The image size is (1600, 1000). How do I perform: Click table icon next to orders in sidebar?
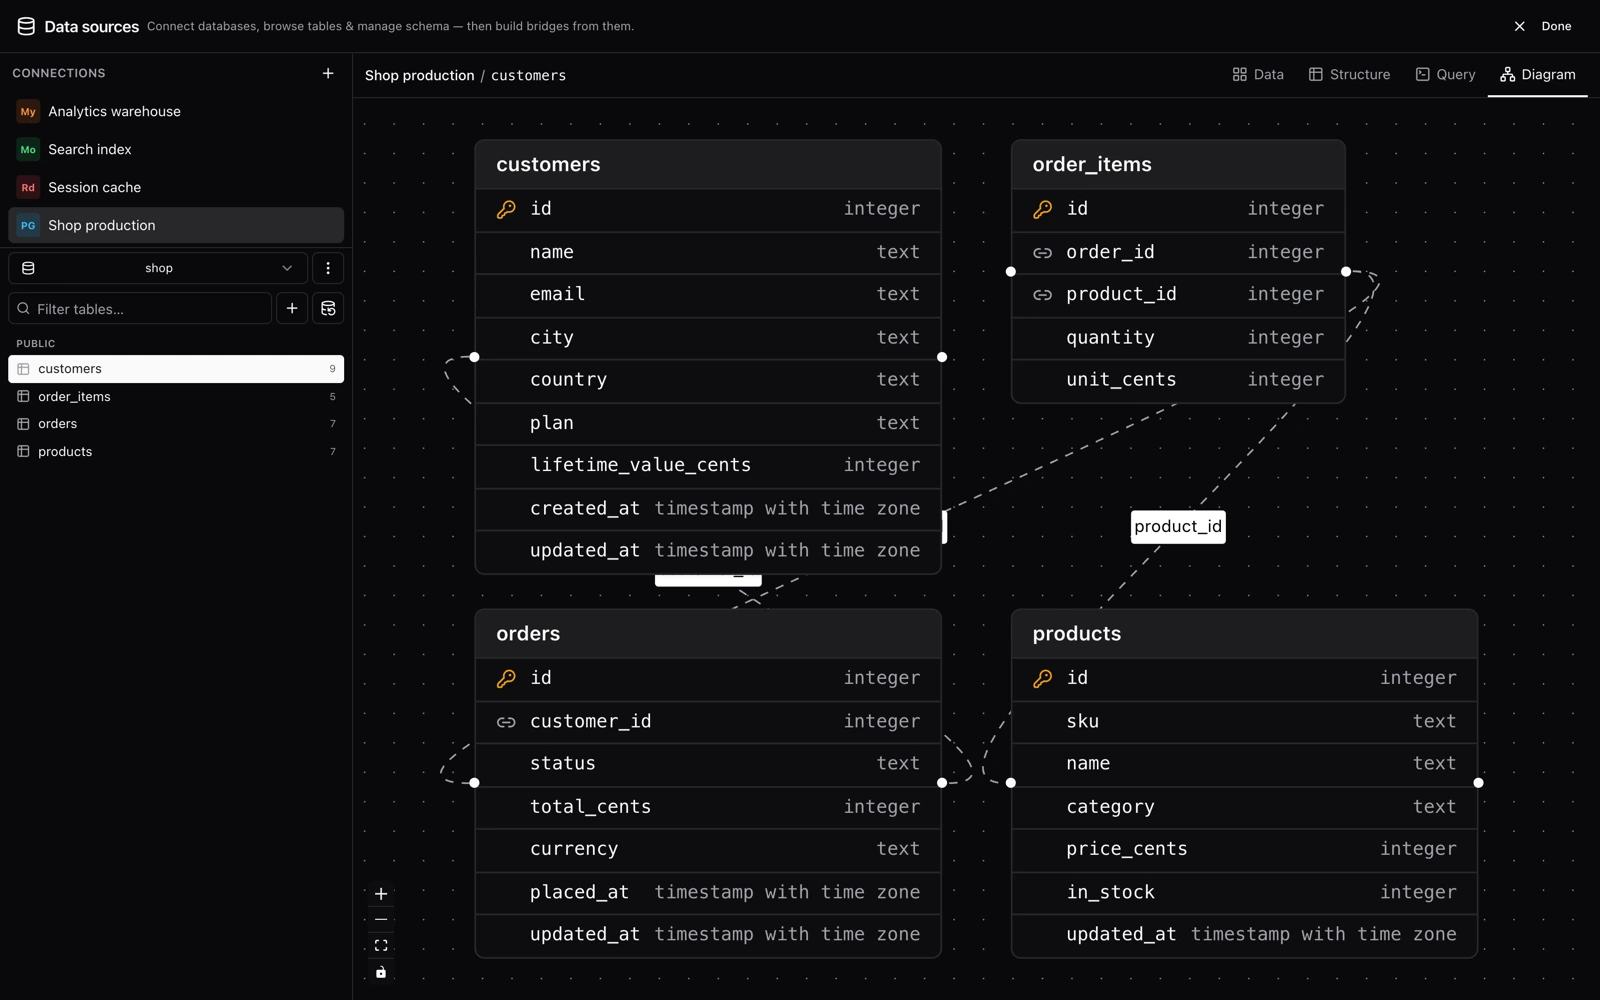(23, 424)
